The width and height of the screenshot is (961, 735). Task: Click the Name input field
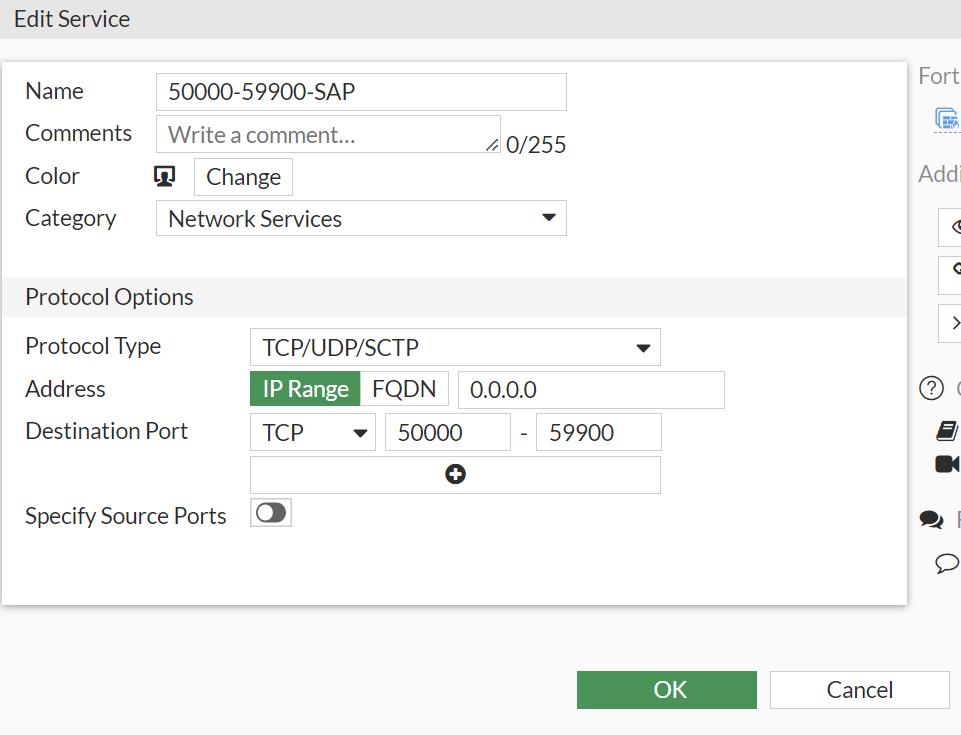(x=361, y=92)
